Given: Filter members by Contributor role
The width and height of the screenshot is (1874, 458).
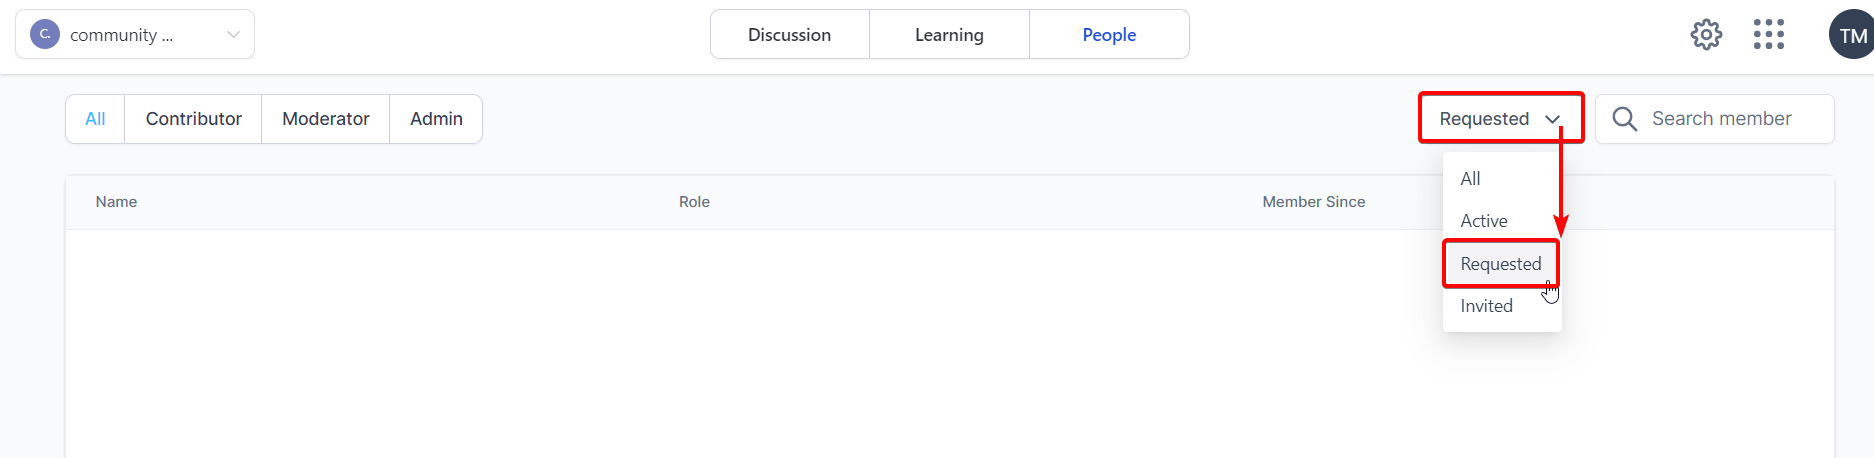Looking at the screenshot, I should [193, 119].
